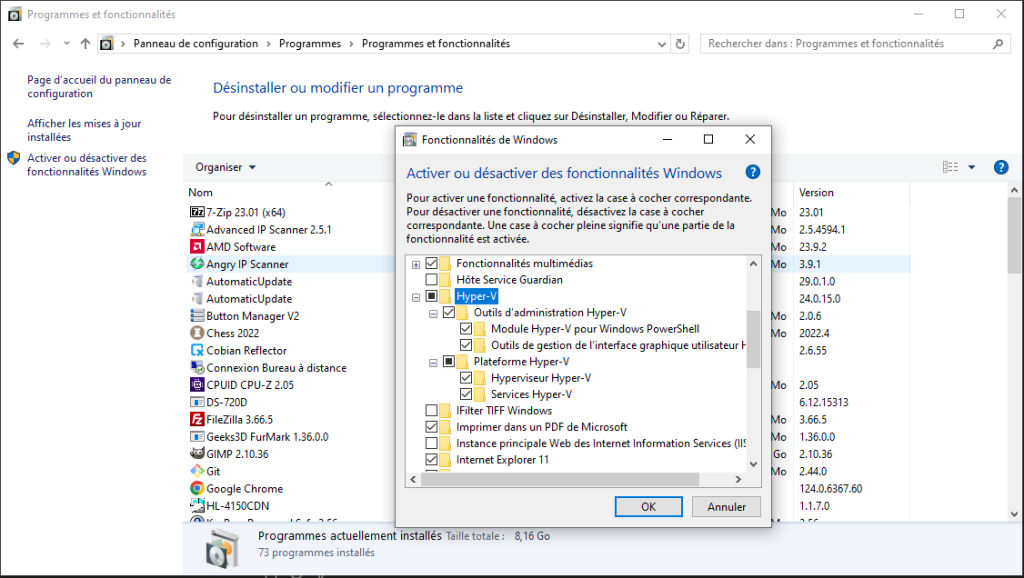
Task: Click shield icon beside Activer ou désactiver
Action: [x=14, y=158]
